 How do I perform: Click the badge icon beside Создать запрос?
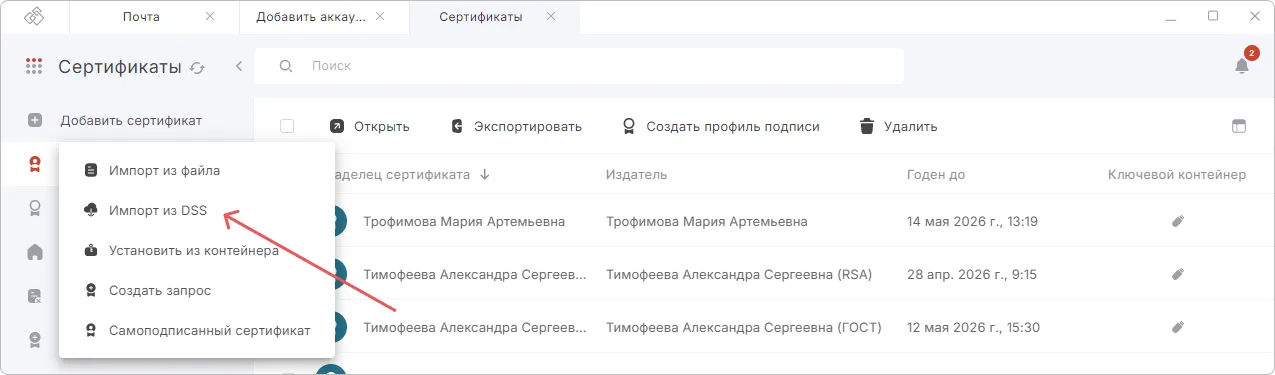[x=91, y=290]
